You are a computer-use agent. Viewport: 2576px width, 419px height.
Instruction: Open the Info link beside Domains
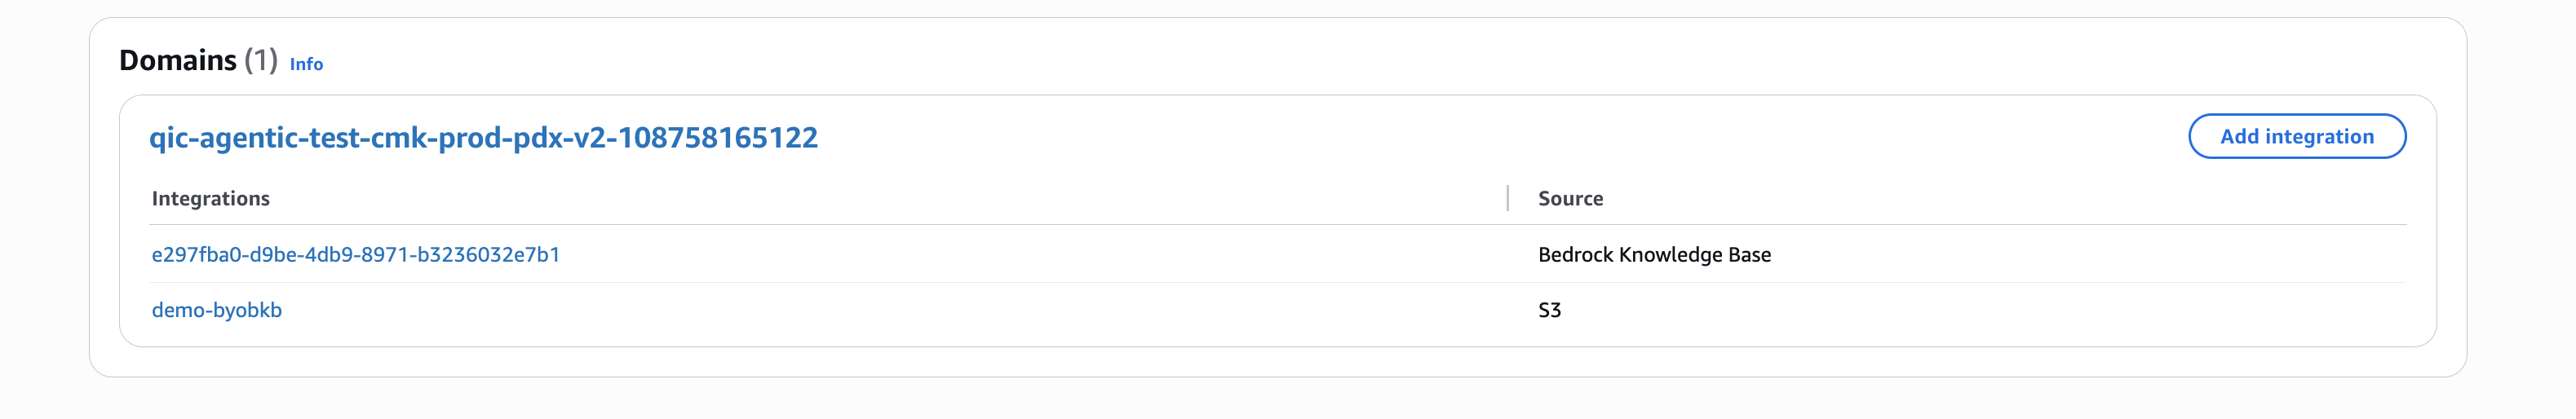[306, 64]
